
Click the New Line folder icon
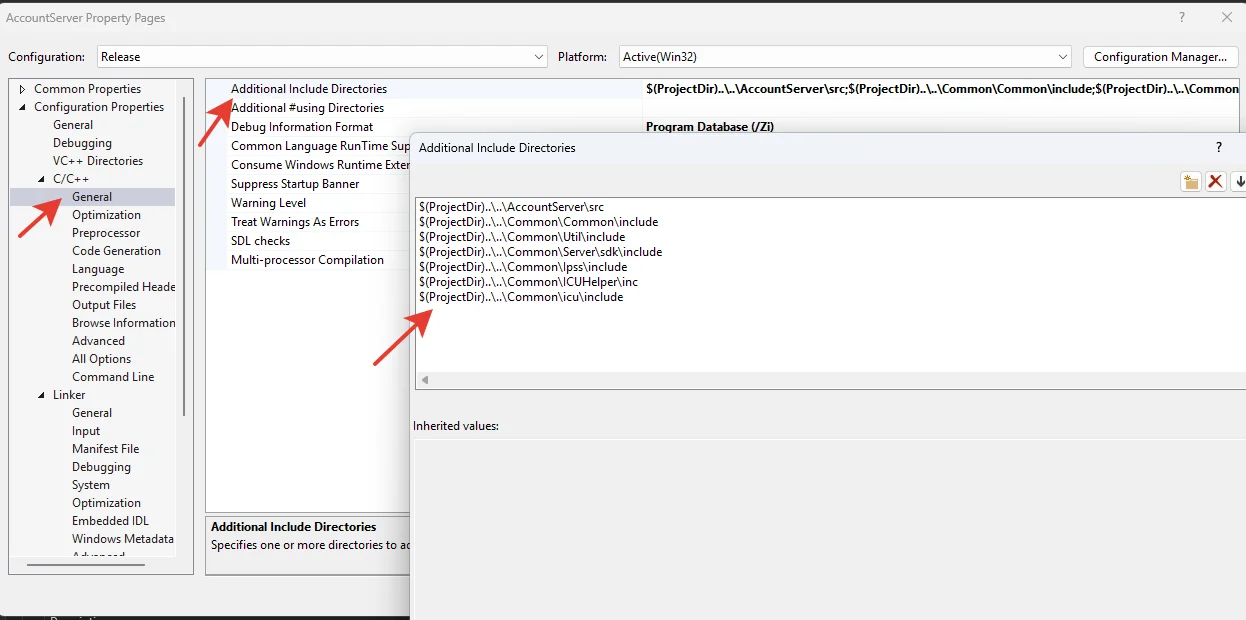1190,181
